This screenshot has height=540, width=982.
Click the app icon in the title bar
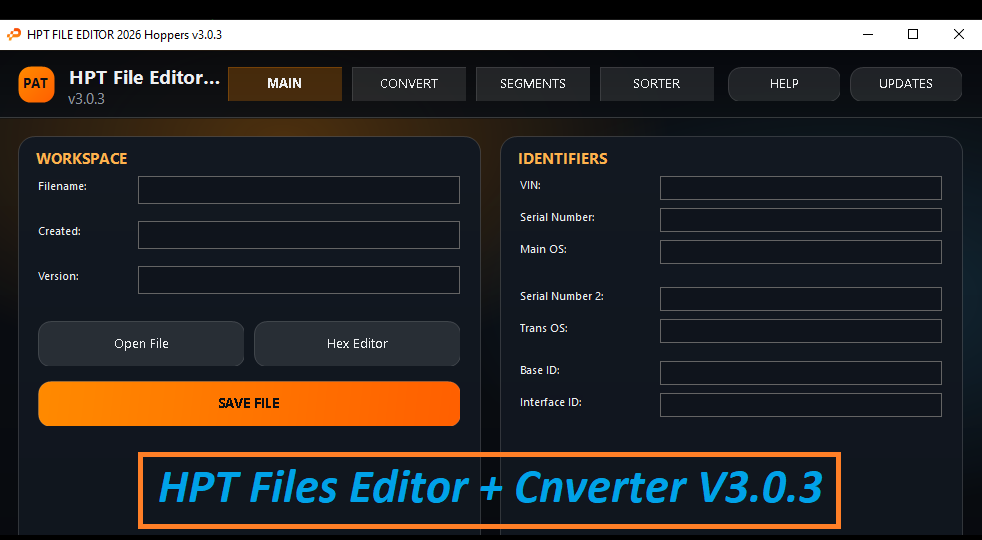14,34
